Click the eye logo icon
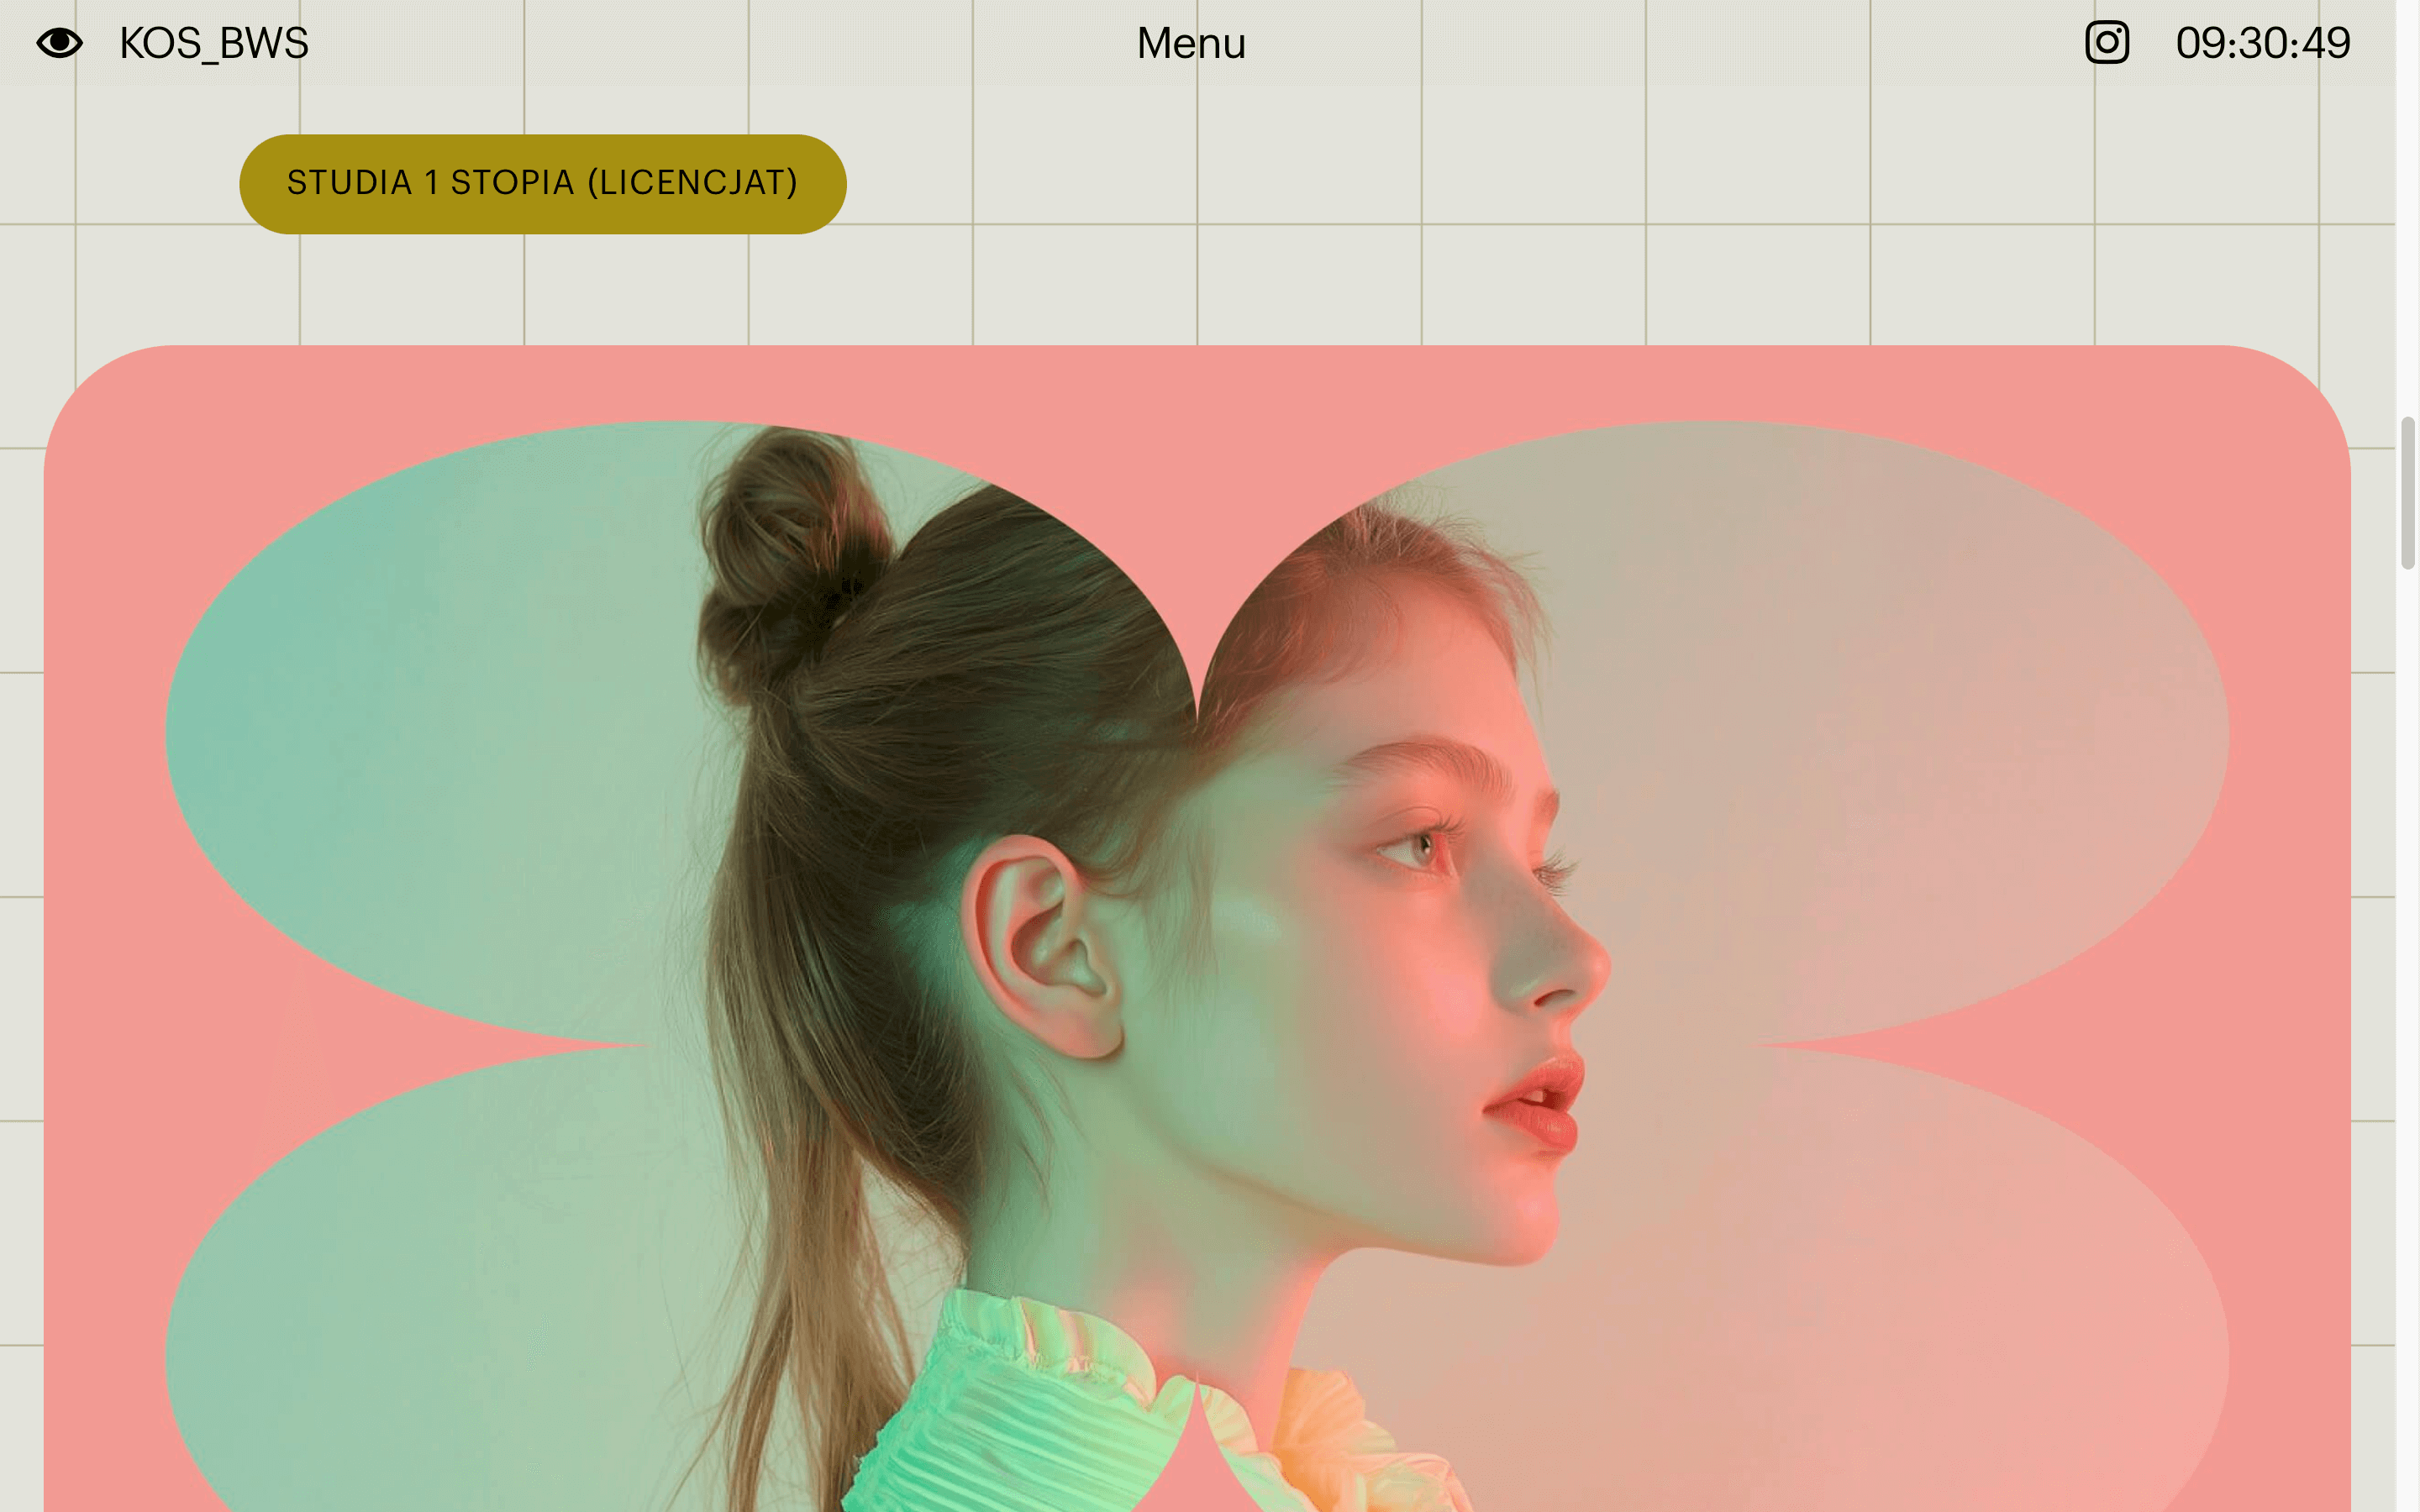 point(59,43)
